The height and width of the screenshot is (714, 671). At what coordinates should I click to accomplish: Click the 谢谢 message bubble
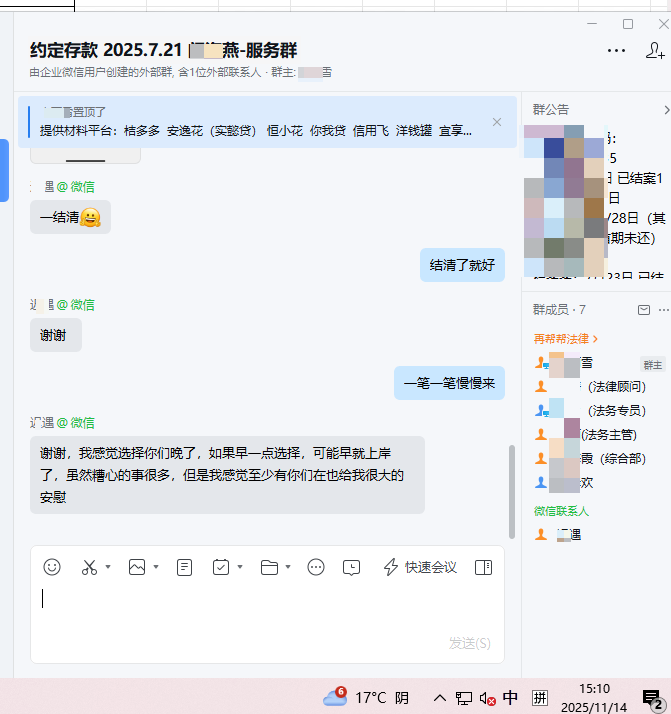(56, 335)
